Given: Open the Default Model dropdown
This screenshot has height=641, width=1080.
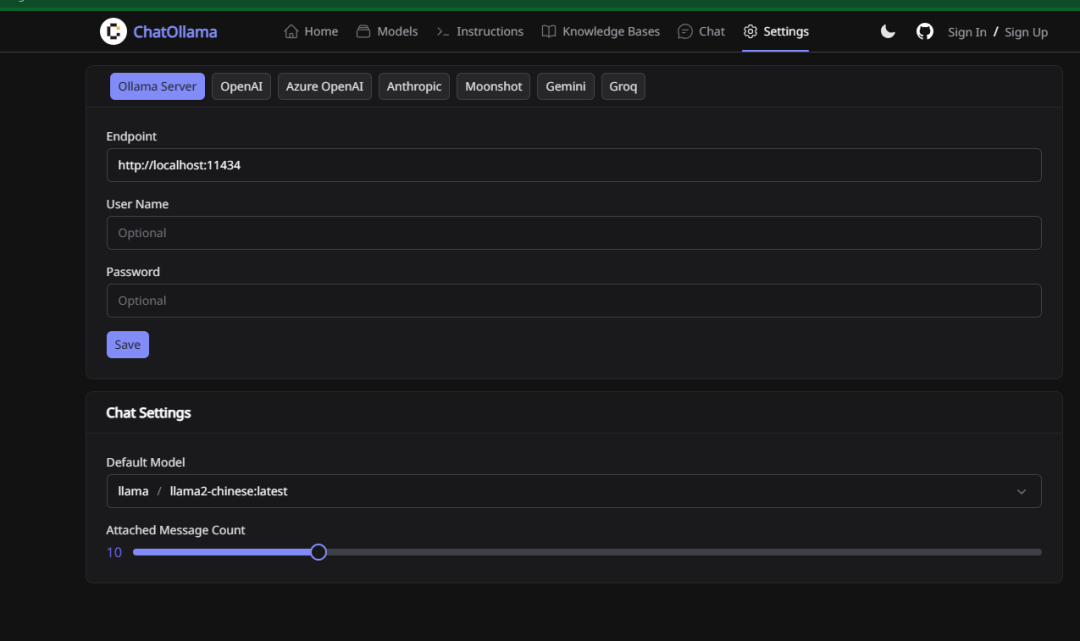Looking at the screenshot, I should (x=574, y=491).
